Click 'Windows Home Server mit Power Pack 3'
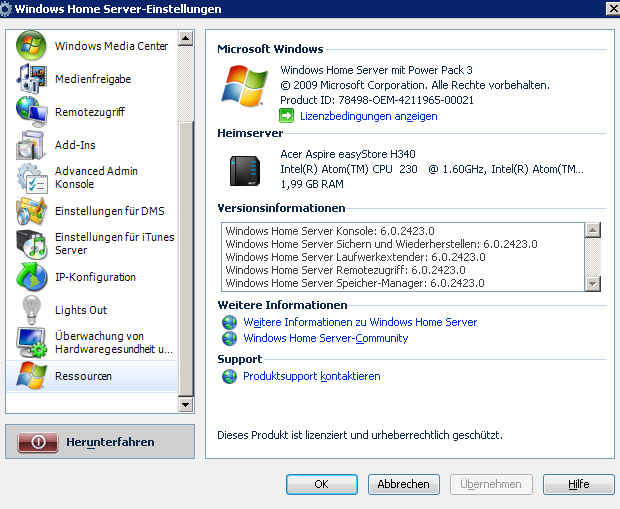The image size is (620, 509). 376,70
